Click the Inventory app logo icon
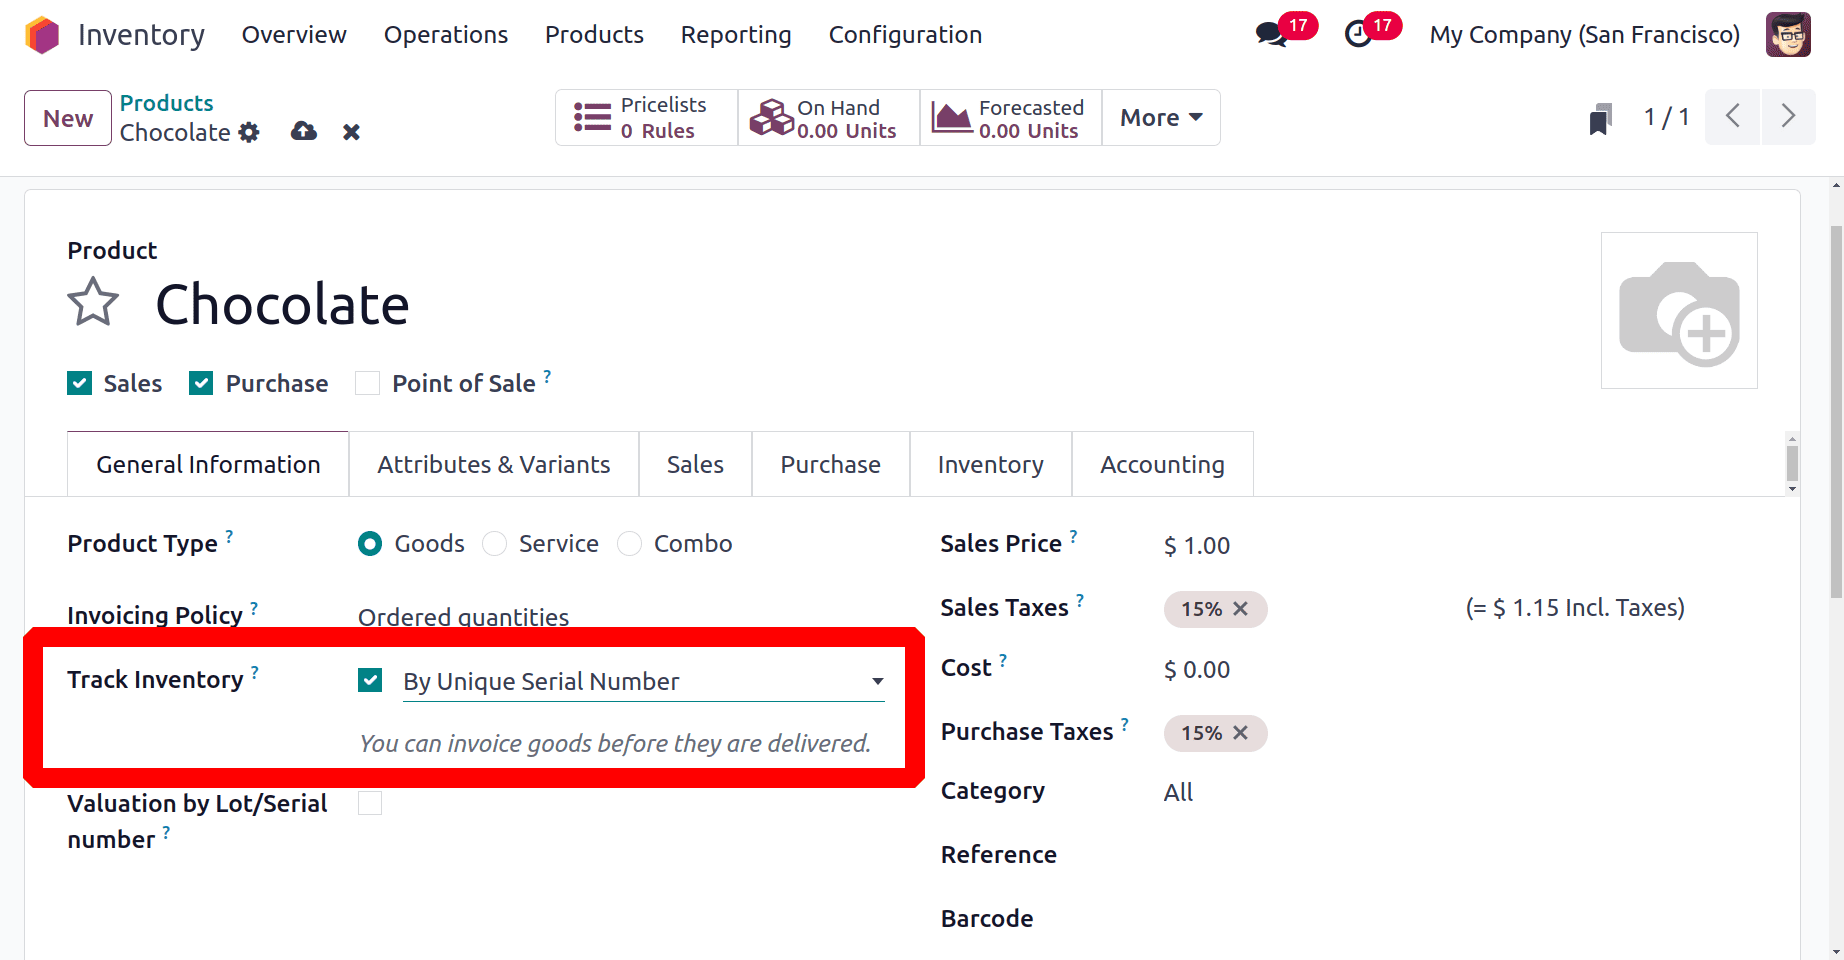The image size is (1844, 960). [x=42, y=35]
